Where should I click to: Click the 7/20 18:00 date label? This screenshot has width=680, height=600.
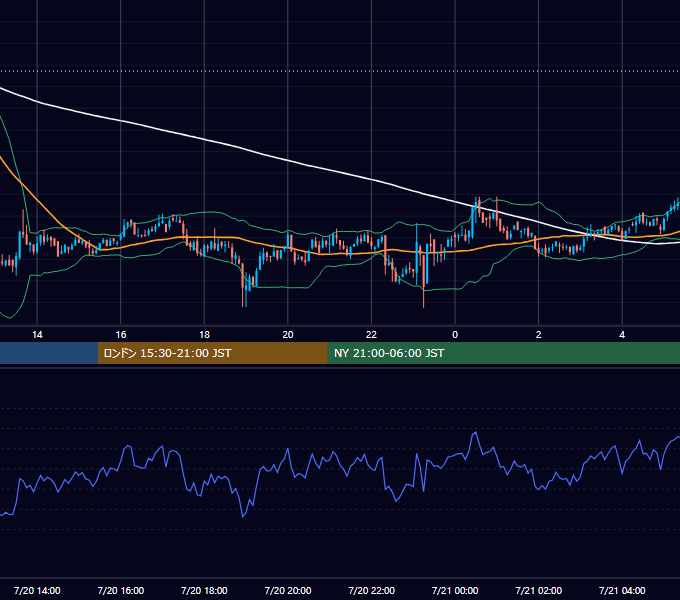(204, 590)
